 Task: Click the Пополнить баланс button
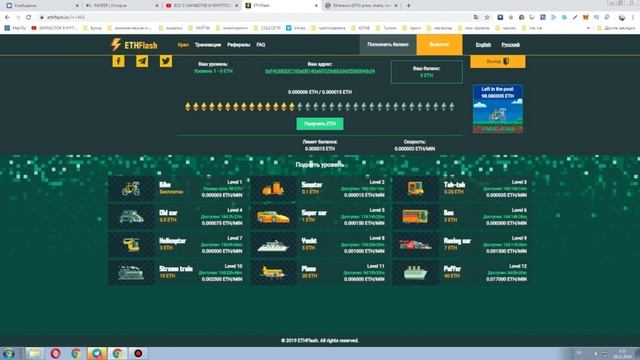tap(388, 44)
